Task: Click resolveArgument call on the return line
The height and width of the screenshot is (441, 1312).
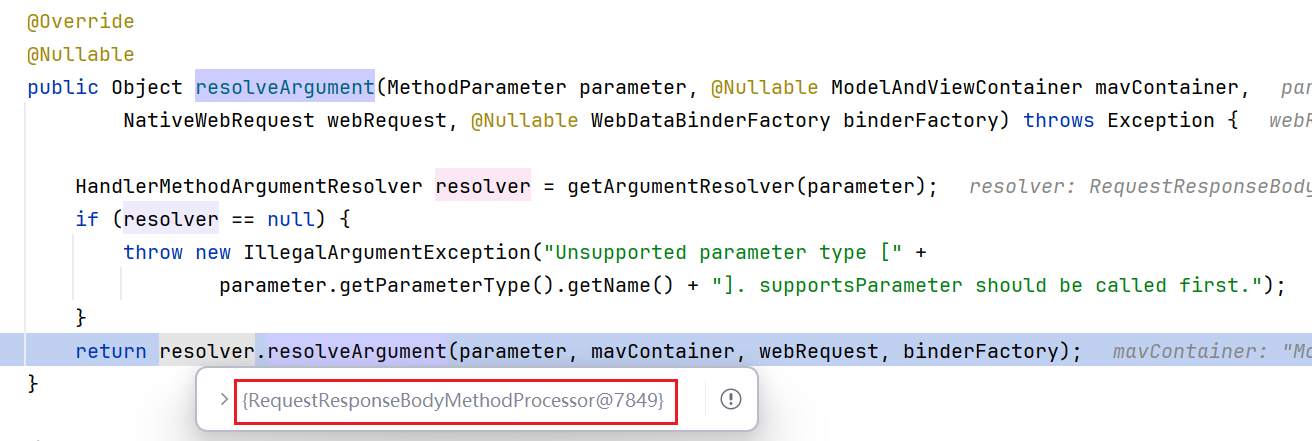Action: tap(357, 351)
